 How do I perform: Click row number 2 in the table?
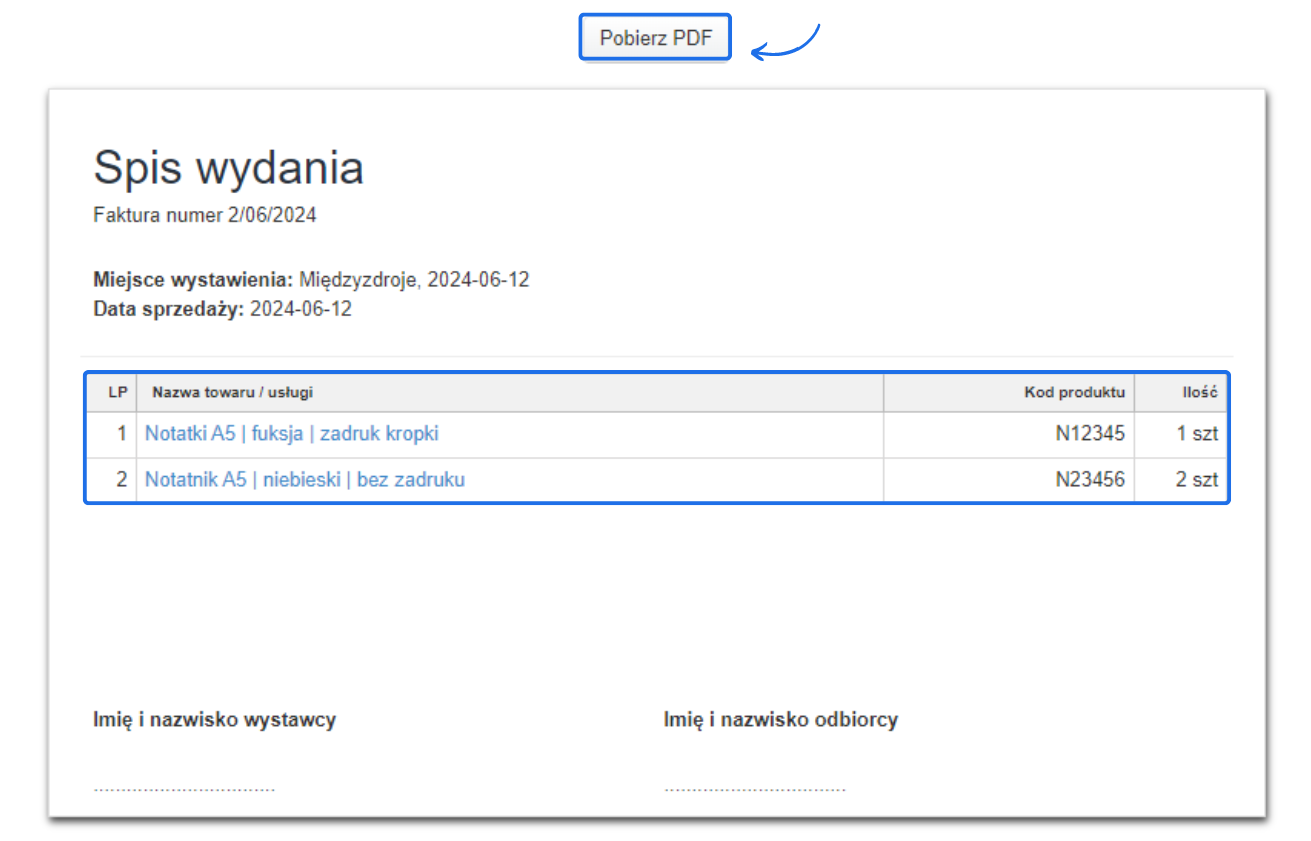[121, 479]
